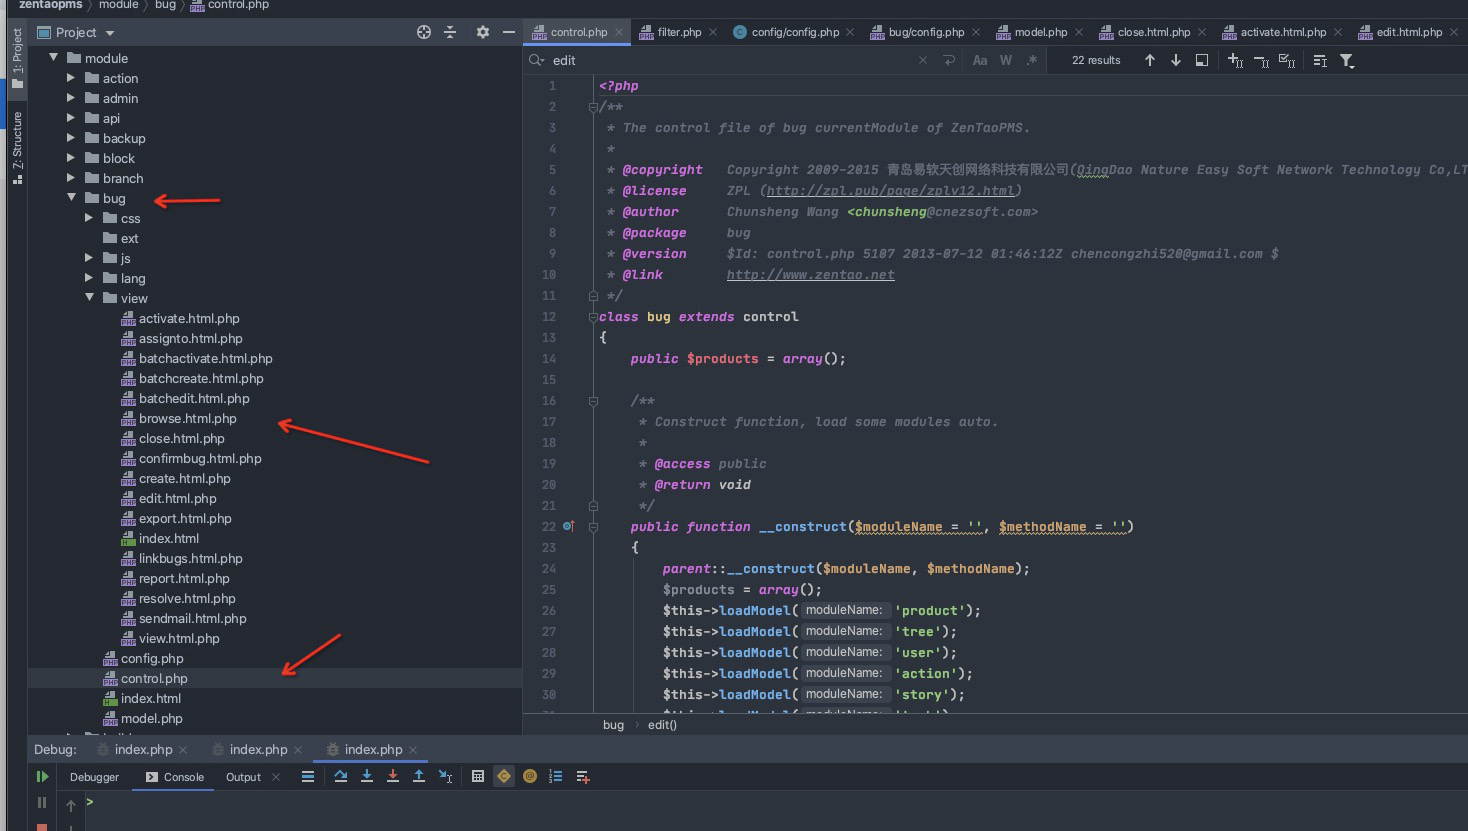The width and height of the screenshot is (1468, 831).
Task: Select browse.html.php in project tree
Action: [187, 418]
